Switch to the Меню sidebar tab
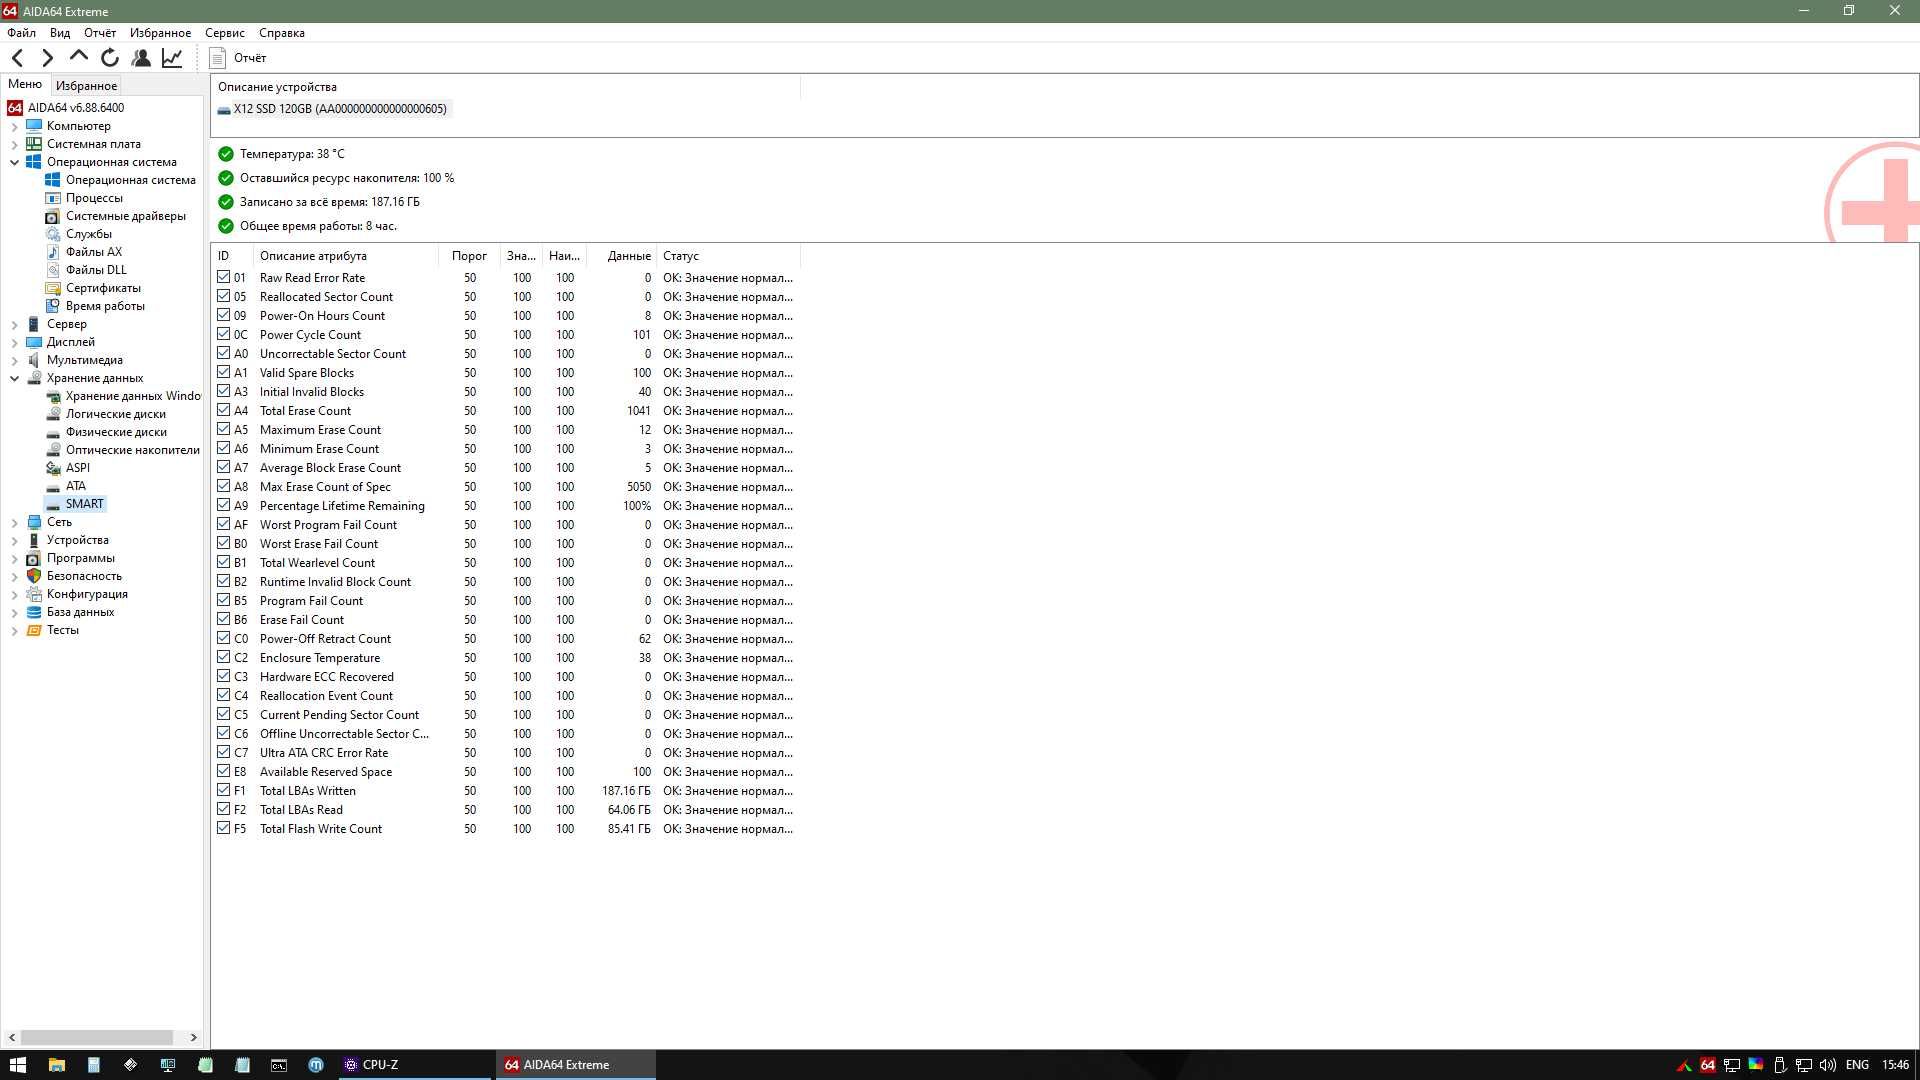The height and width of the screenshot is (1080, 1920). [25, 85]
